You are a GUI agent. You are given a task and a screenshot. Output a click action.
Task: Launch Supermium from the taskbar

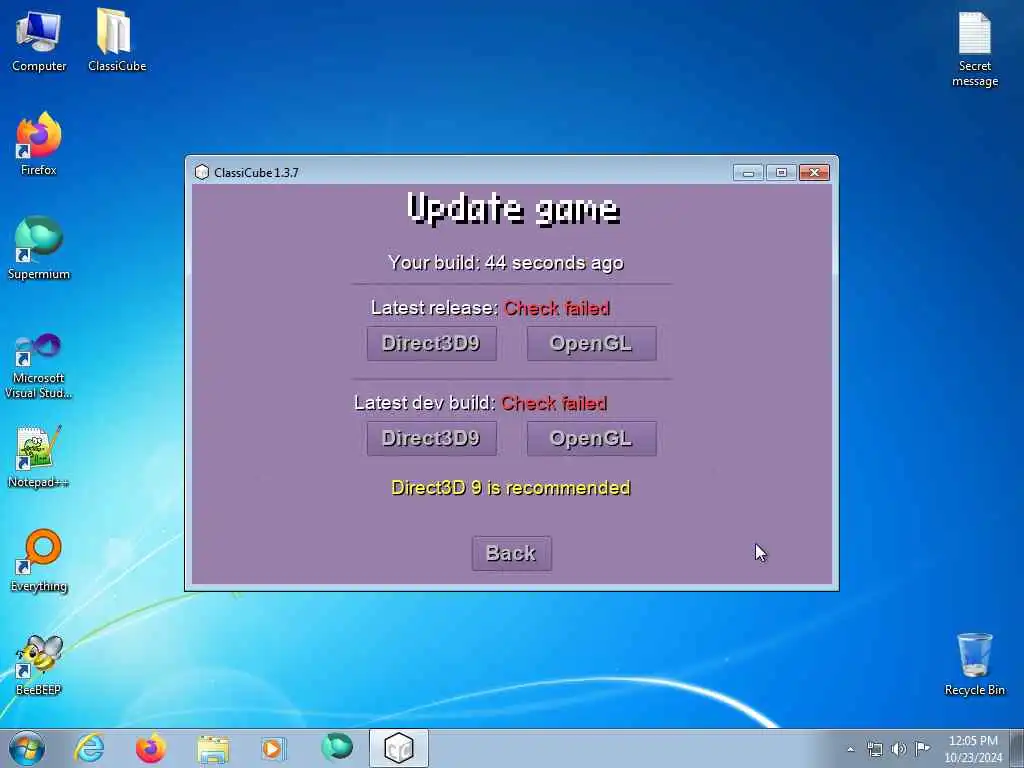(x=337, y=747)
